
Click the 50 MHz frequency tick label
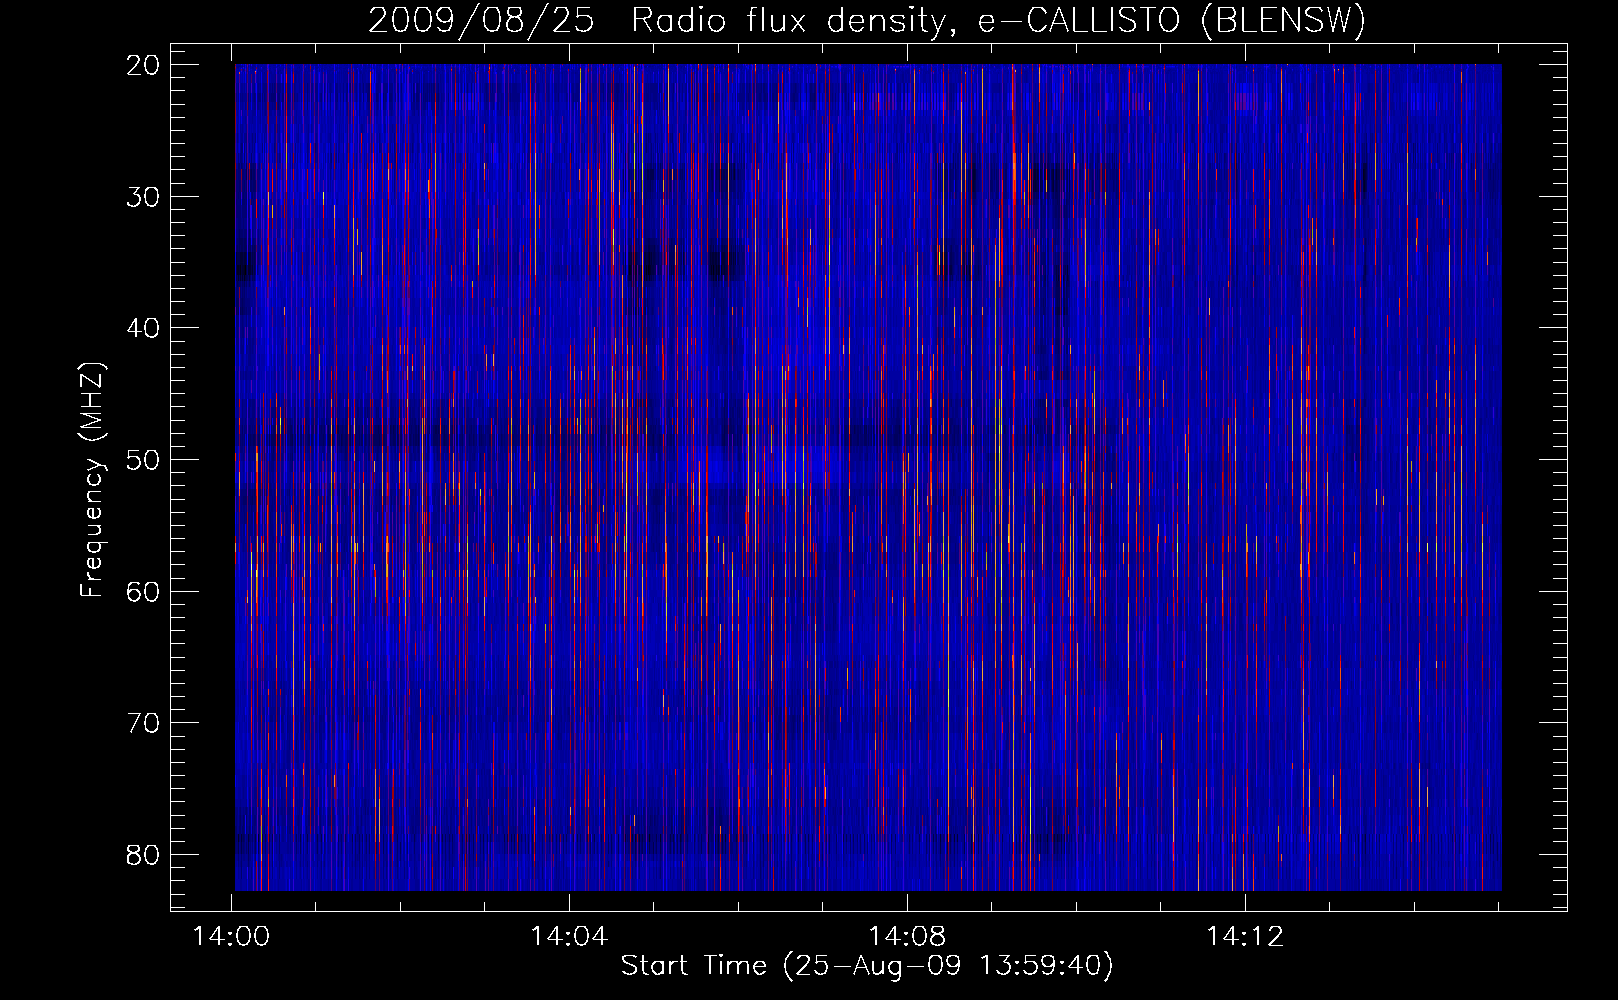click(x=143, y=461)
